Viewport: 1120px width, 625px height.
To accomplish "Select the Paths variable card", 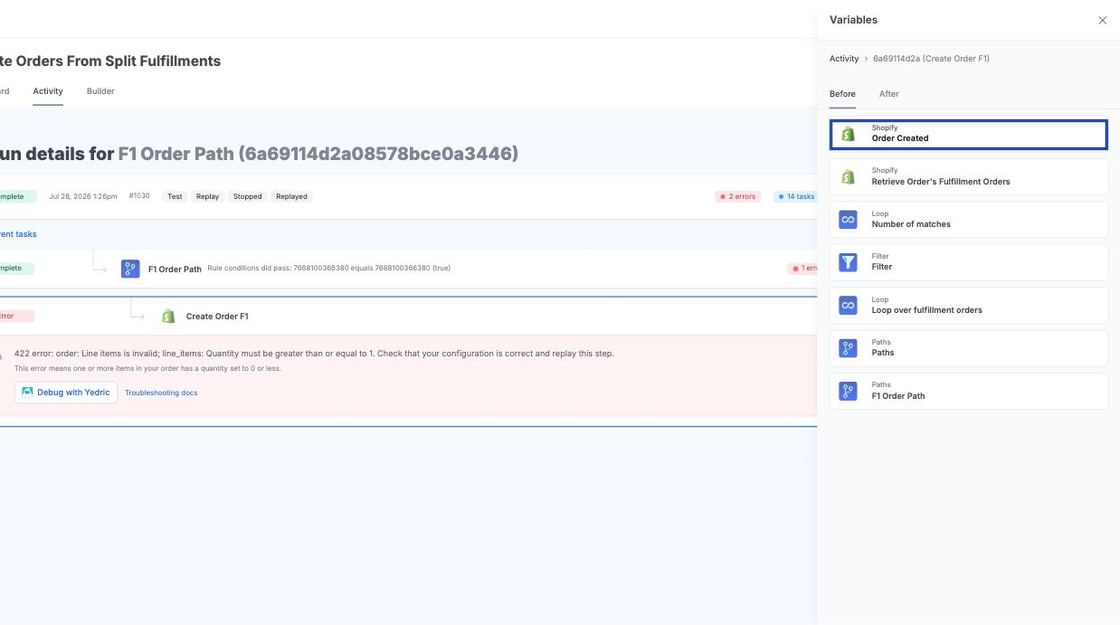I will pyautogui.click(x=969, y=348).
